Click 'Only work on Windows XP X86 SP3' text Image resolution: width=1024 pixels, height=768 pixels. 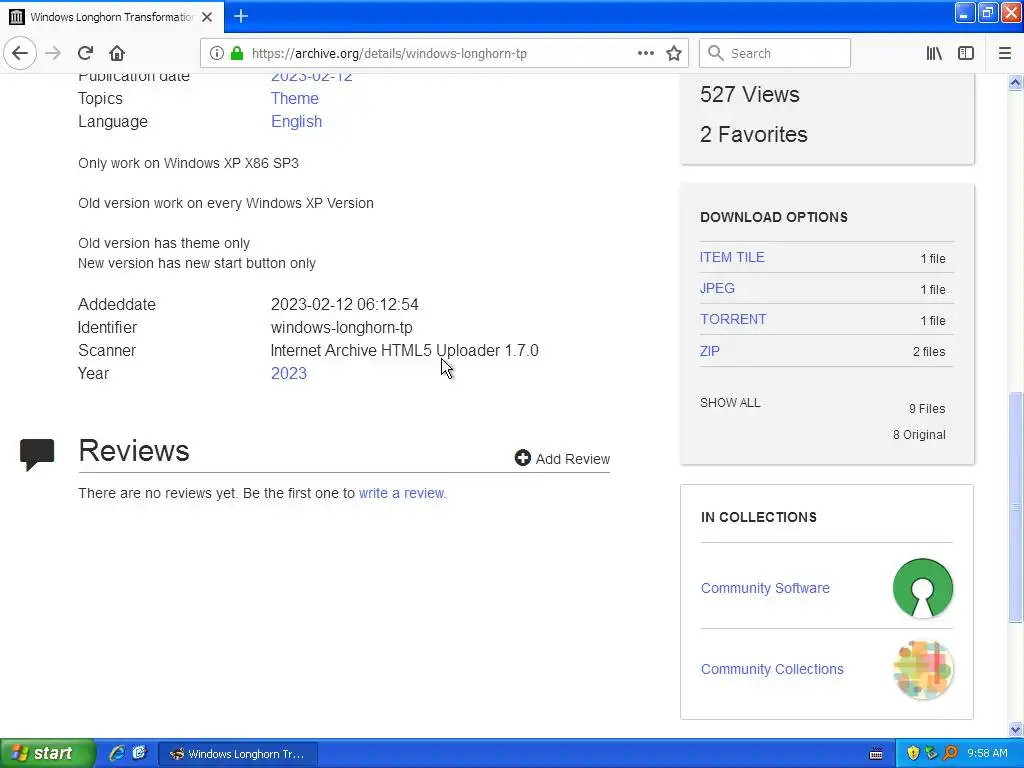pos(188,163)
